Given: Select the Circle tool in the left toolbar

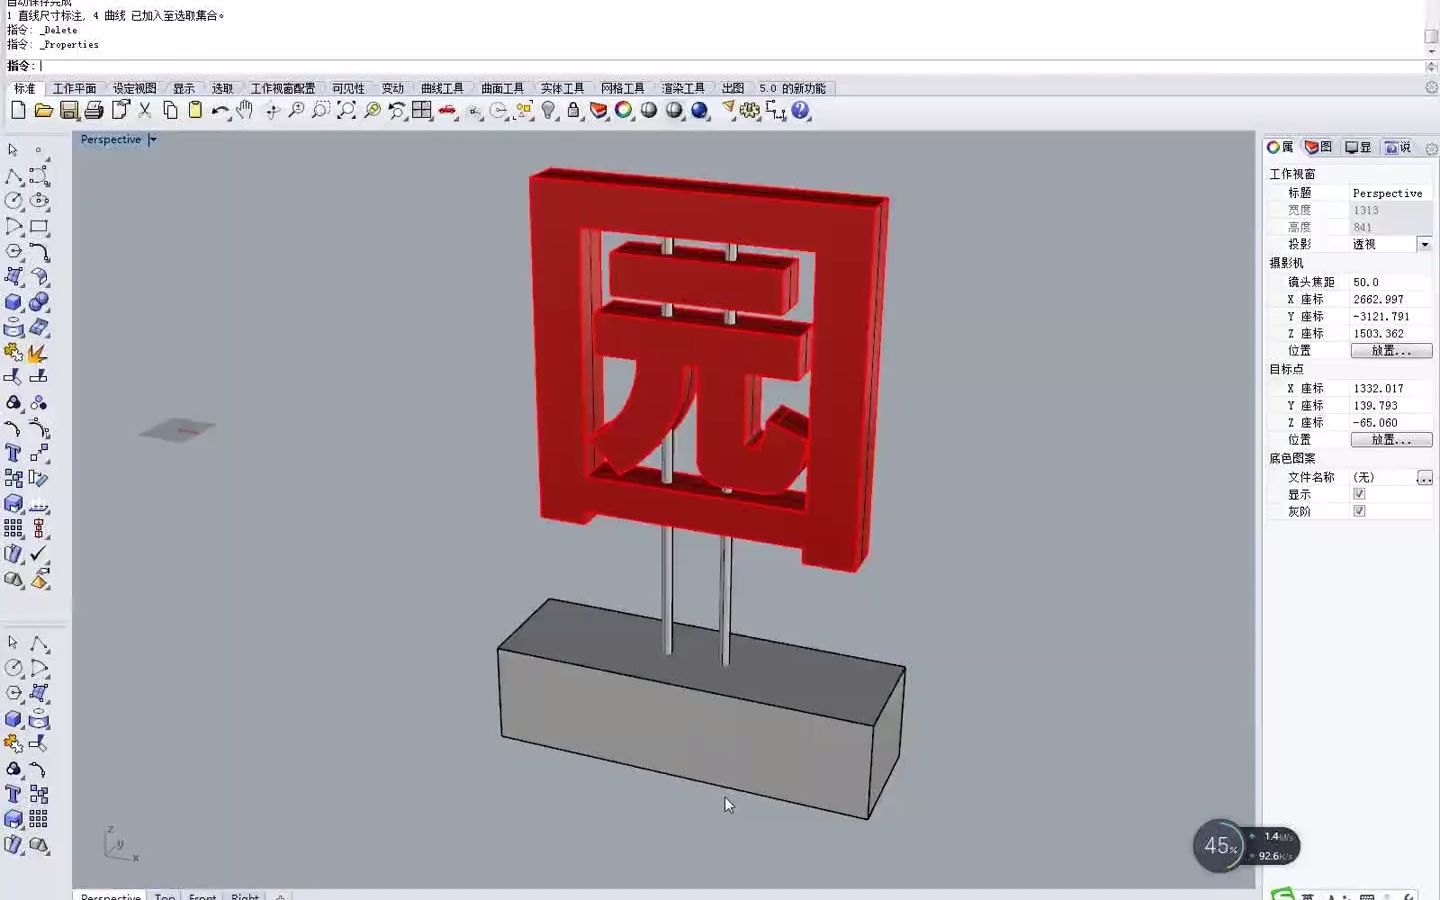Looking at the screenshot, I should pos(14,201).
